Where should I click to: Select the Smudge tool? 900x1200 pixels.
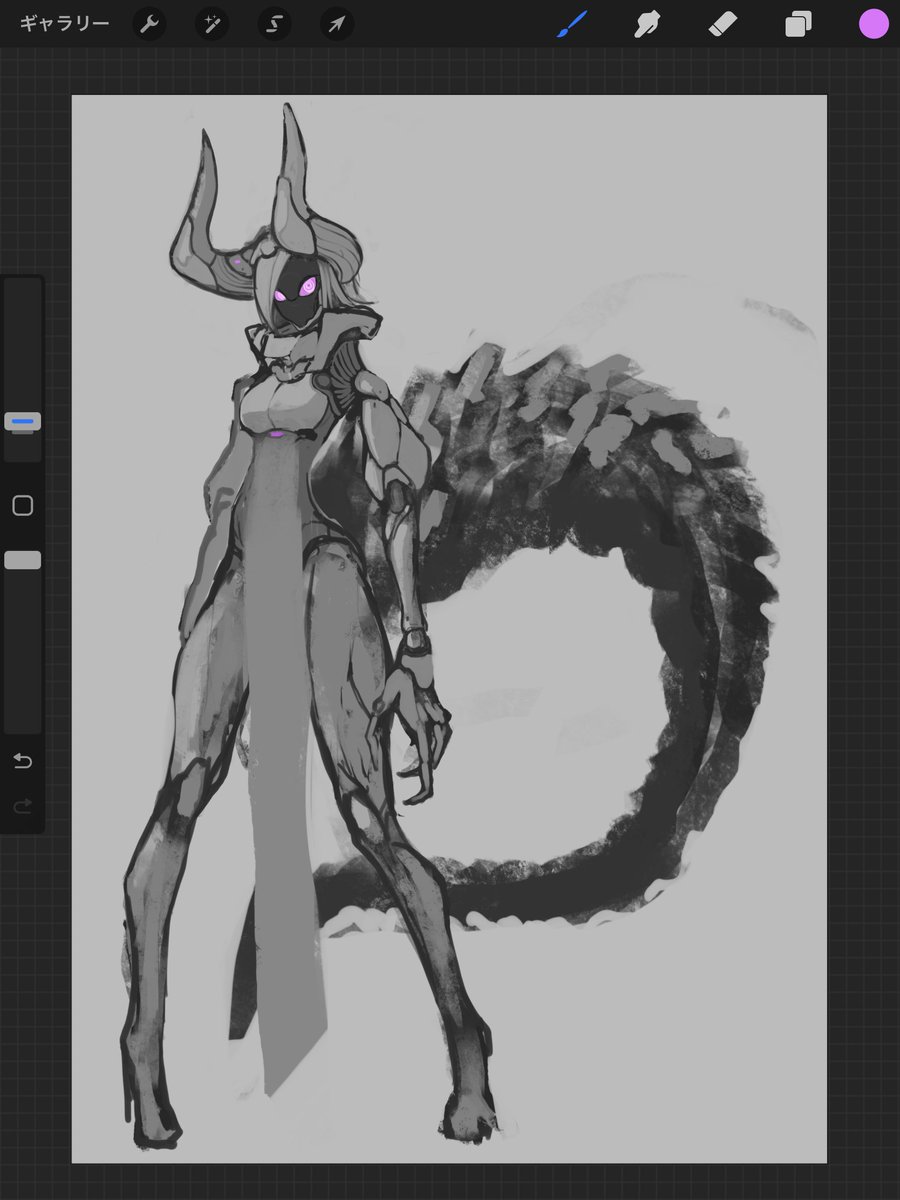tap(648, 24)
